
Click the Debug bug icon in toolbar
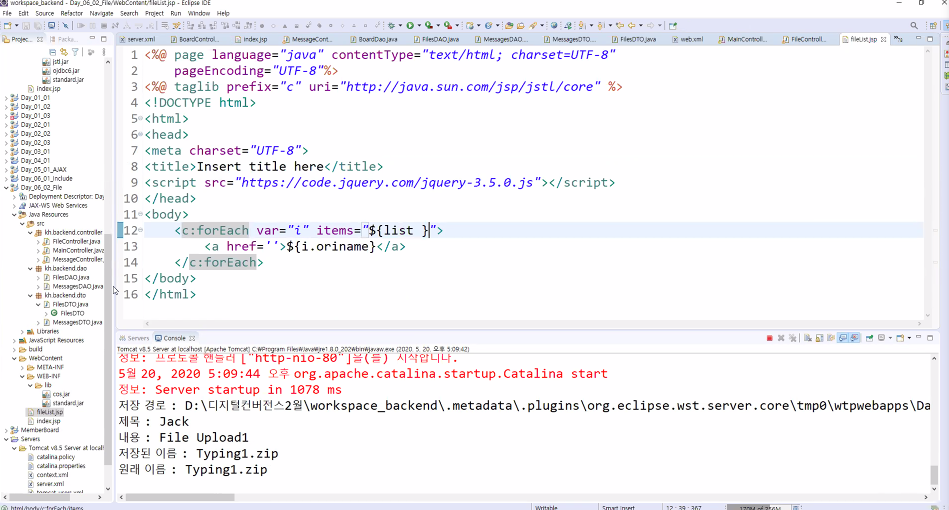point(391,25)
